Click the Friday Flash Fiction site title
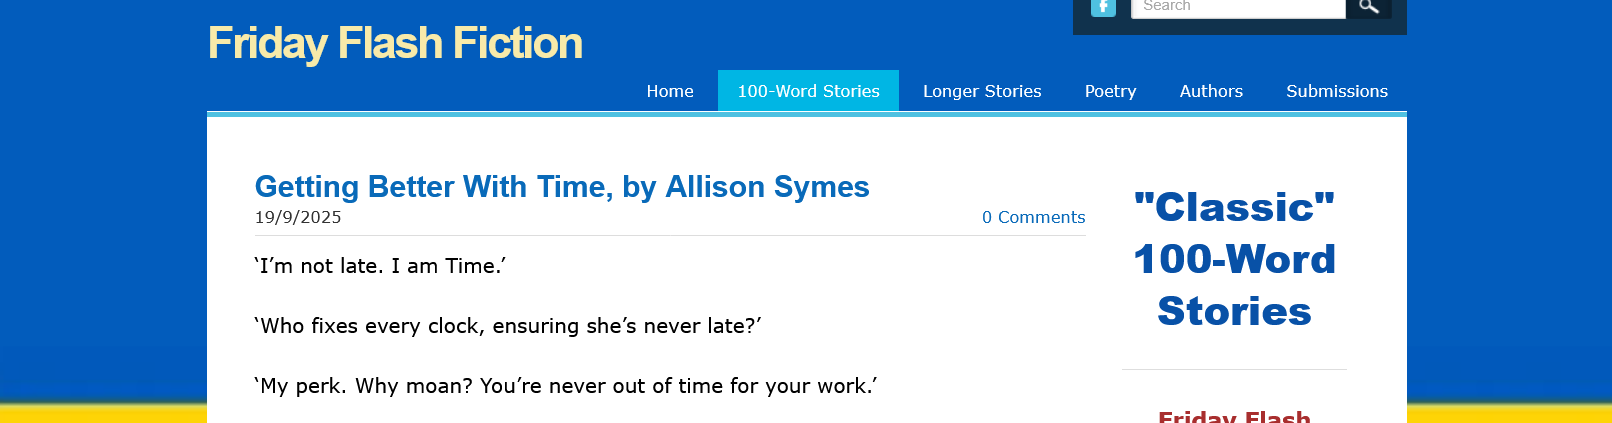1612x423 pixels. click(x=395, y=44)
